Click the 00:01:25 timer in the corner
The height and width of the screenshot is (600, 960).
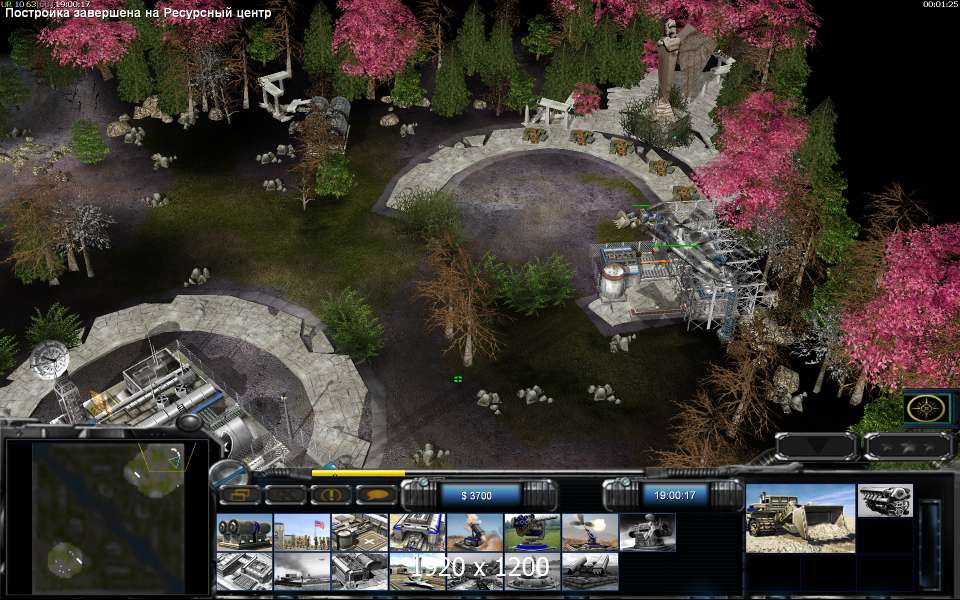(x=940, y=4)
